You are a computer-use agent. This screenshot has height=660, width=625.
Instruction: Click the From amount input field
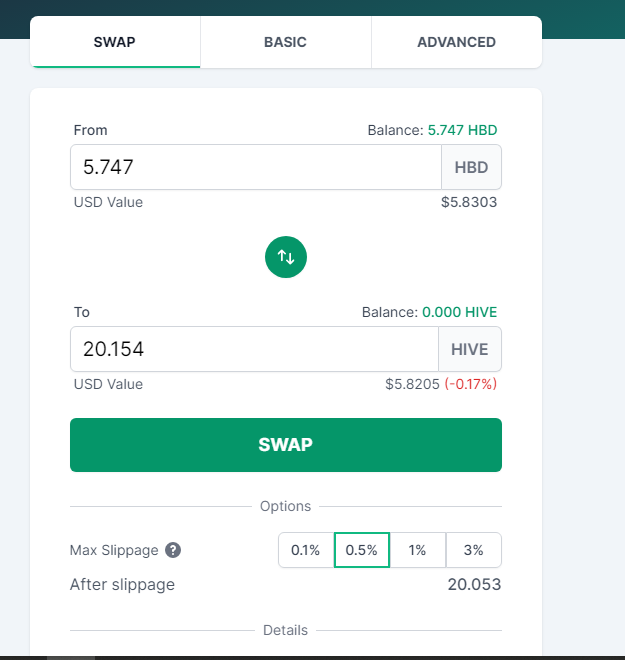[256, 167]
